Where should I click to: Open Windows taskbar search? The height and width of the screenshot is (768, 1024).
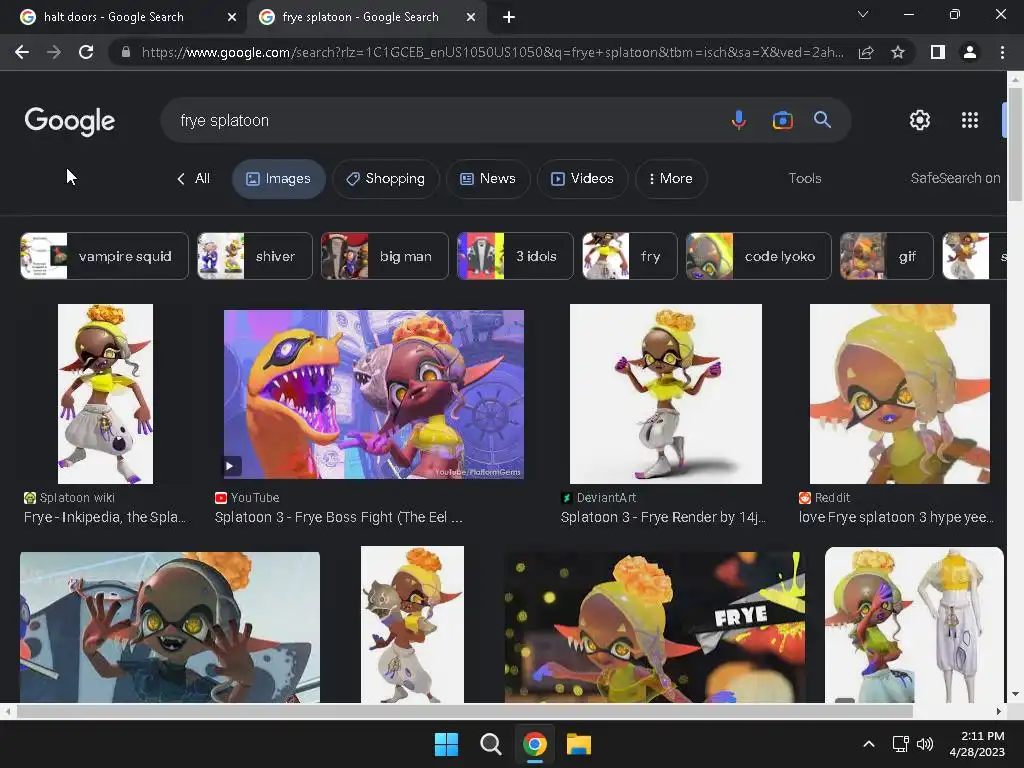pyautogui.click(x=490, y=744)
